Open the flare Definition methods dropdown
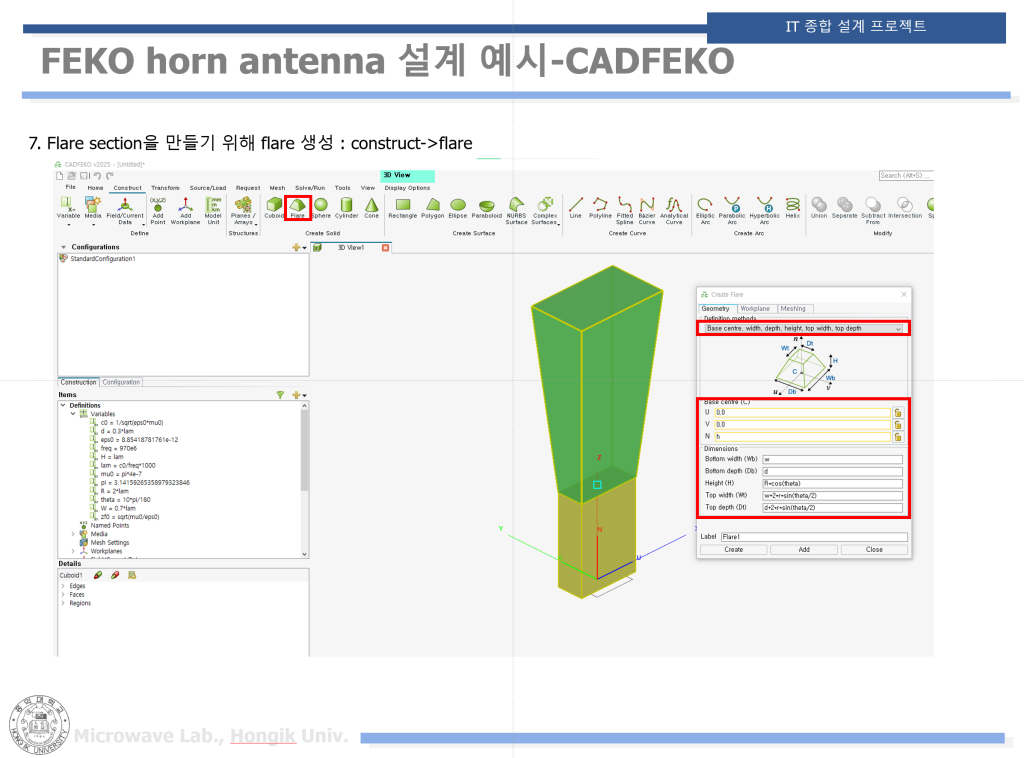This screenshot has height=758, width=1024. click(x=803, y=328)
